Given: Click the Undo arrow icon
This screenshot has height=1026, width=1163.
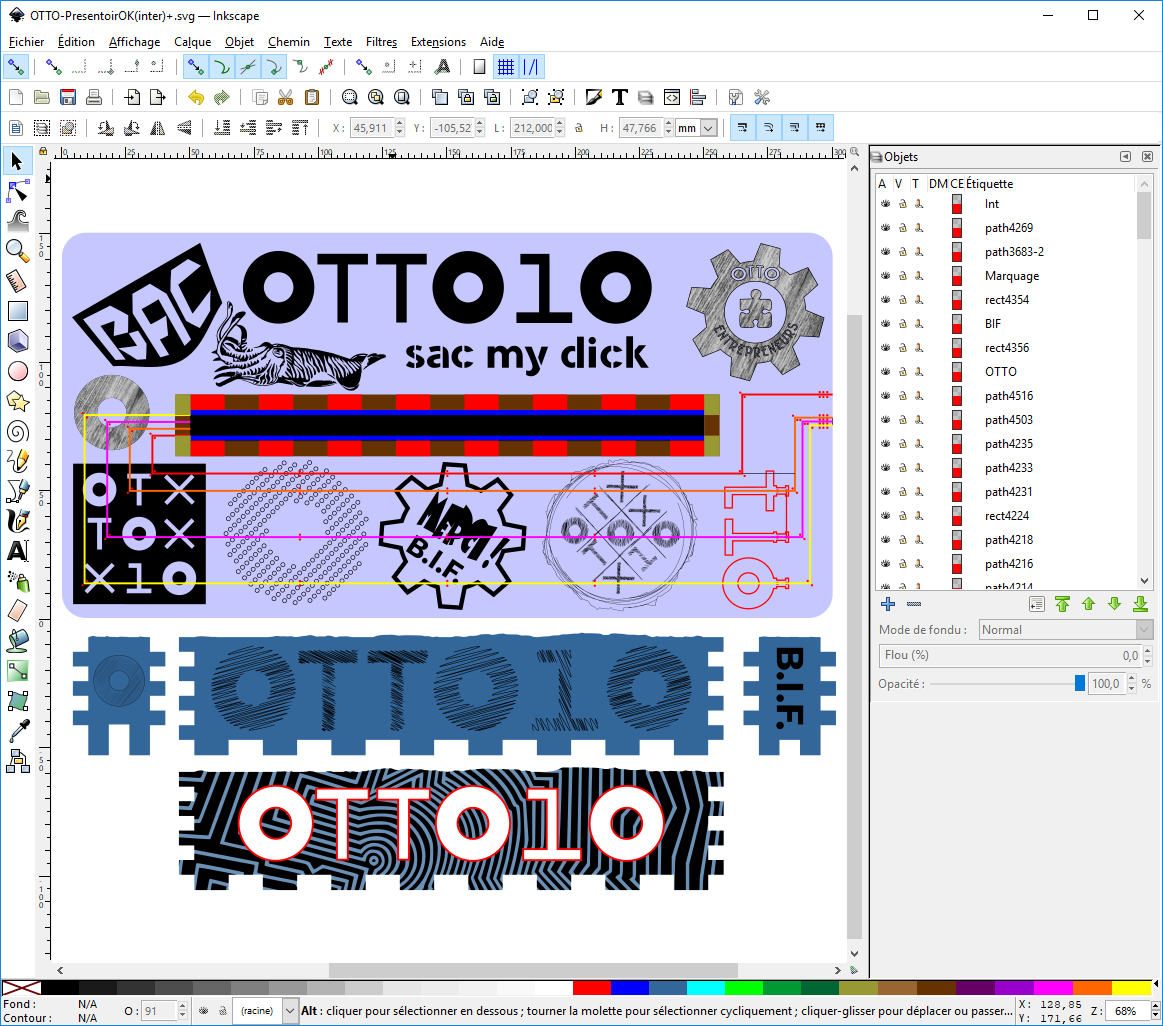Looking at the screenshot, I should [196, 97].
